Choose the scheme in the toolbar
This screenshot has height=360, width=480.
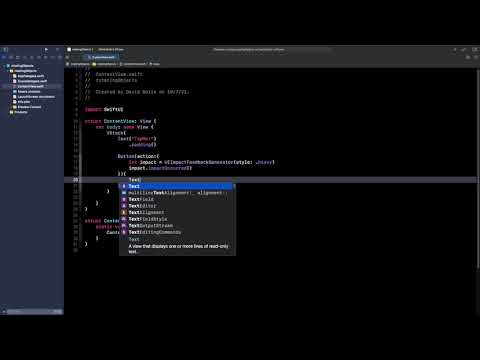(80, 50)
